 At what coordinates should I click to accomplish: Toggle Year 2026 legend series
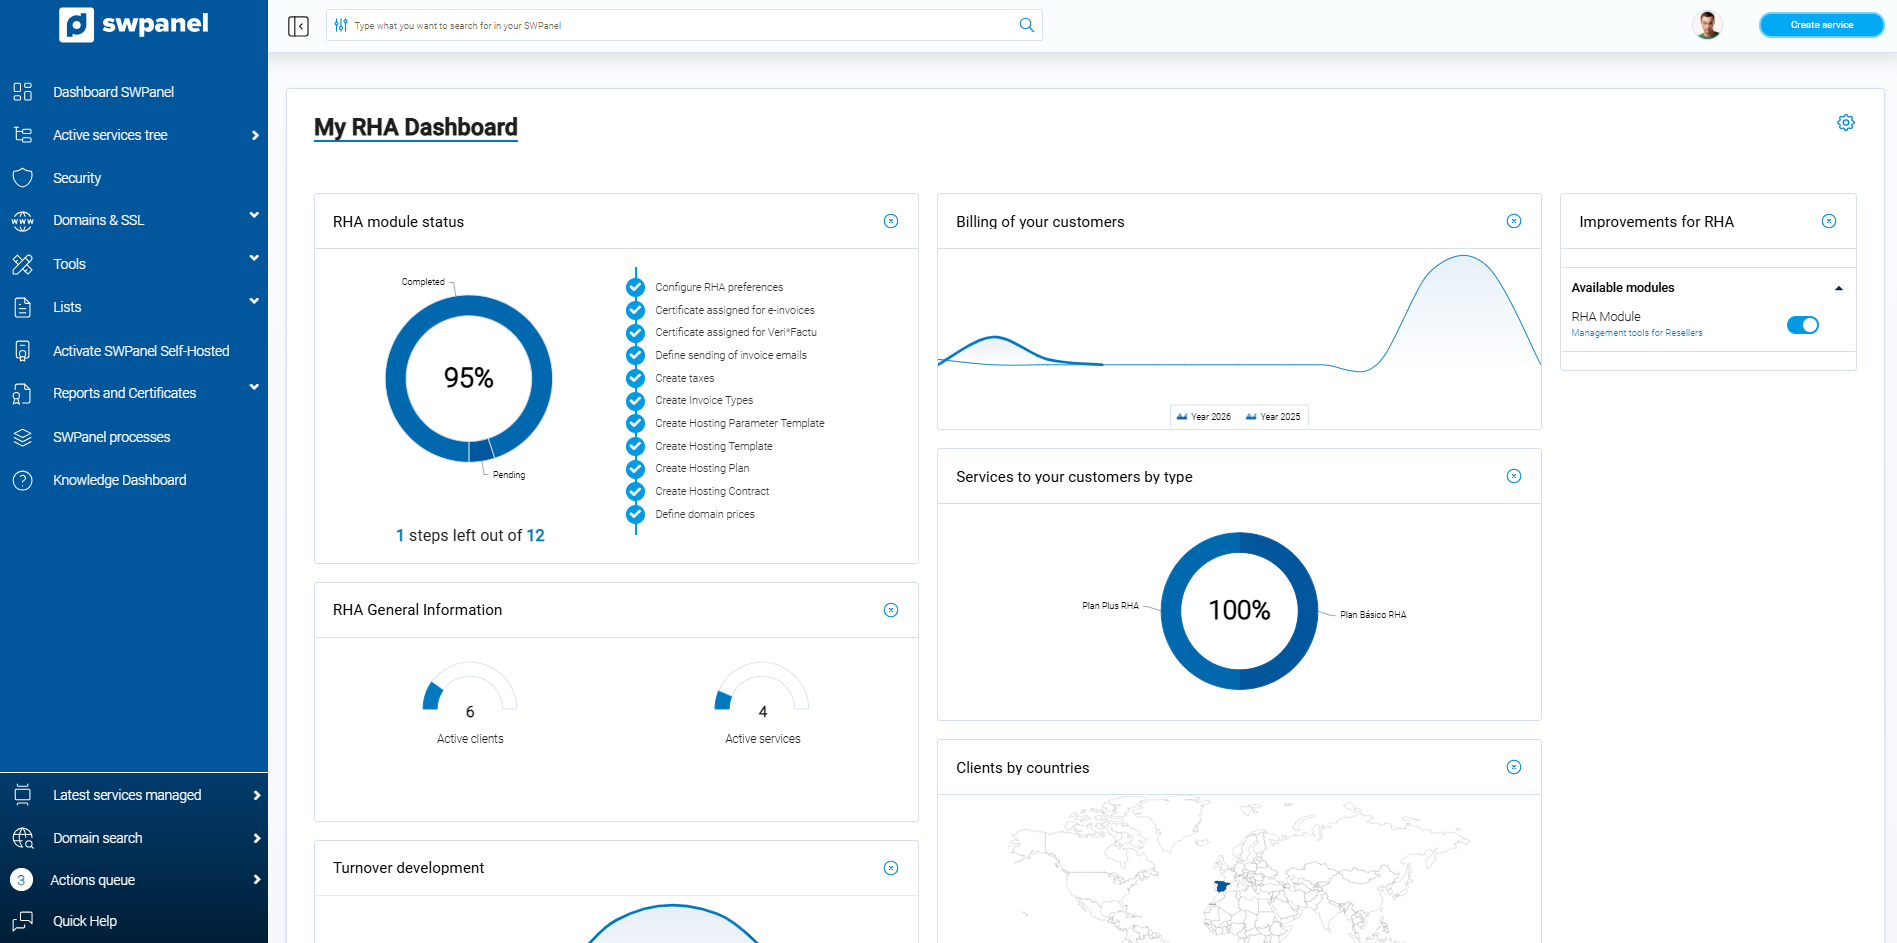pos(1204,417)
